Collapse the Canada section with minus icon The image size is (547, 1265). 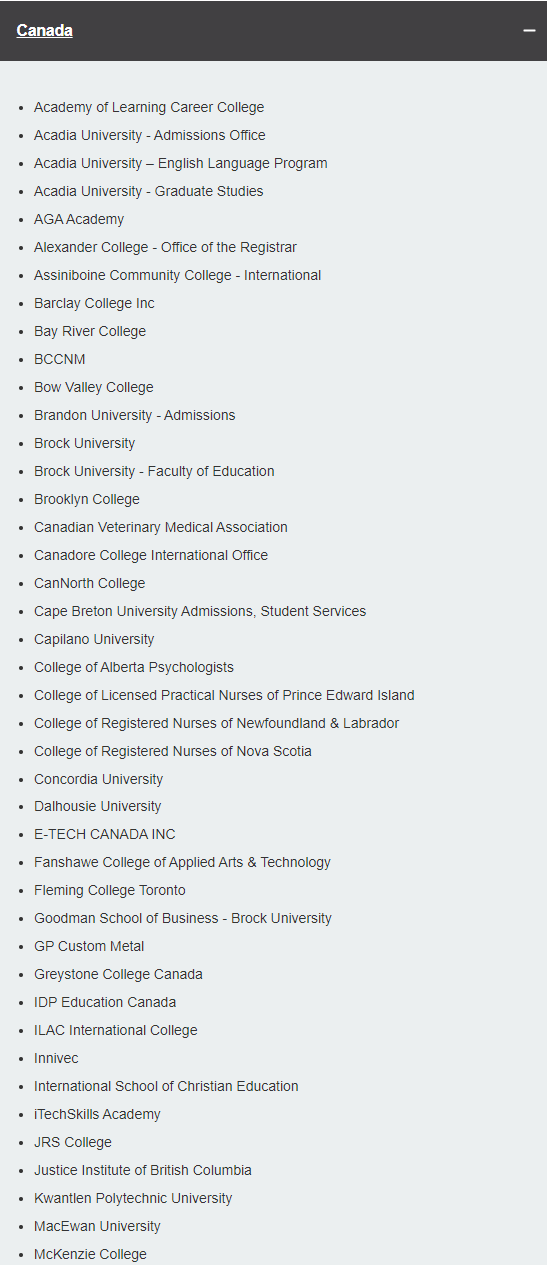[x=529, y=31]
